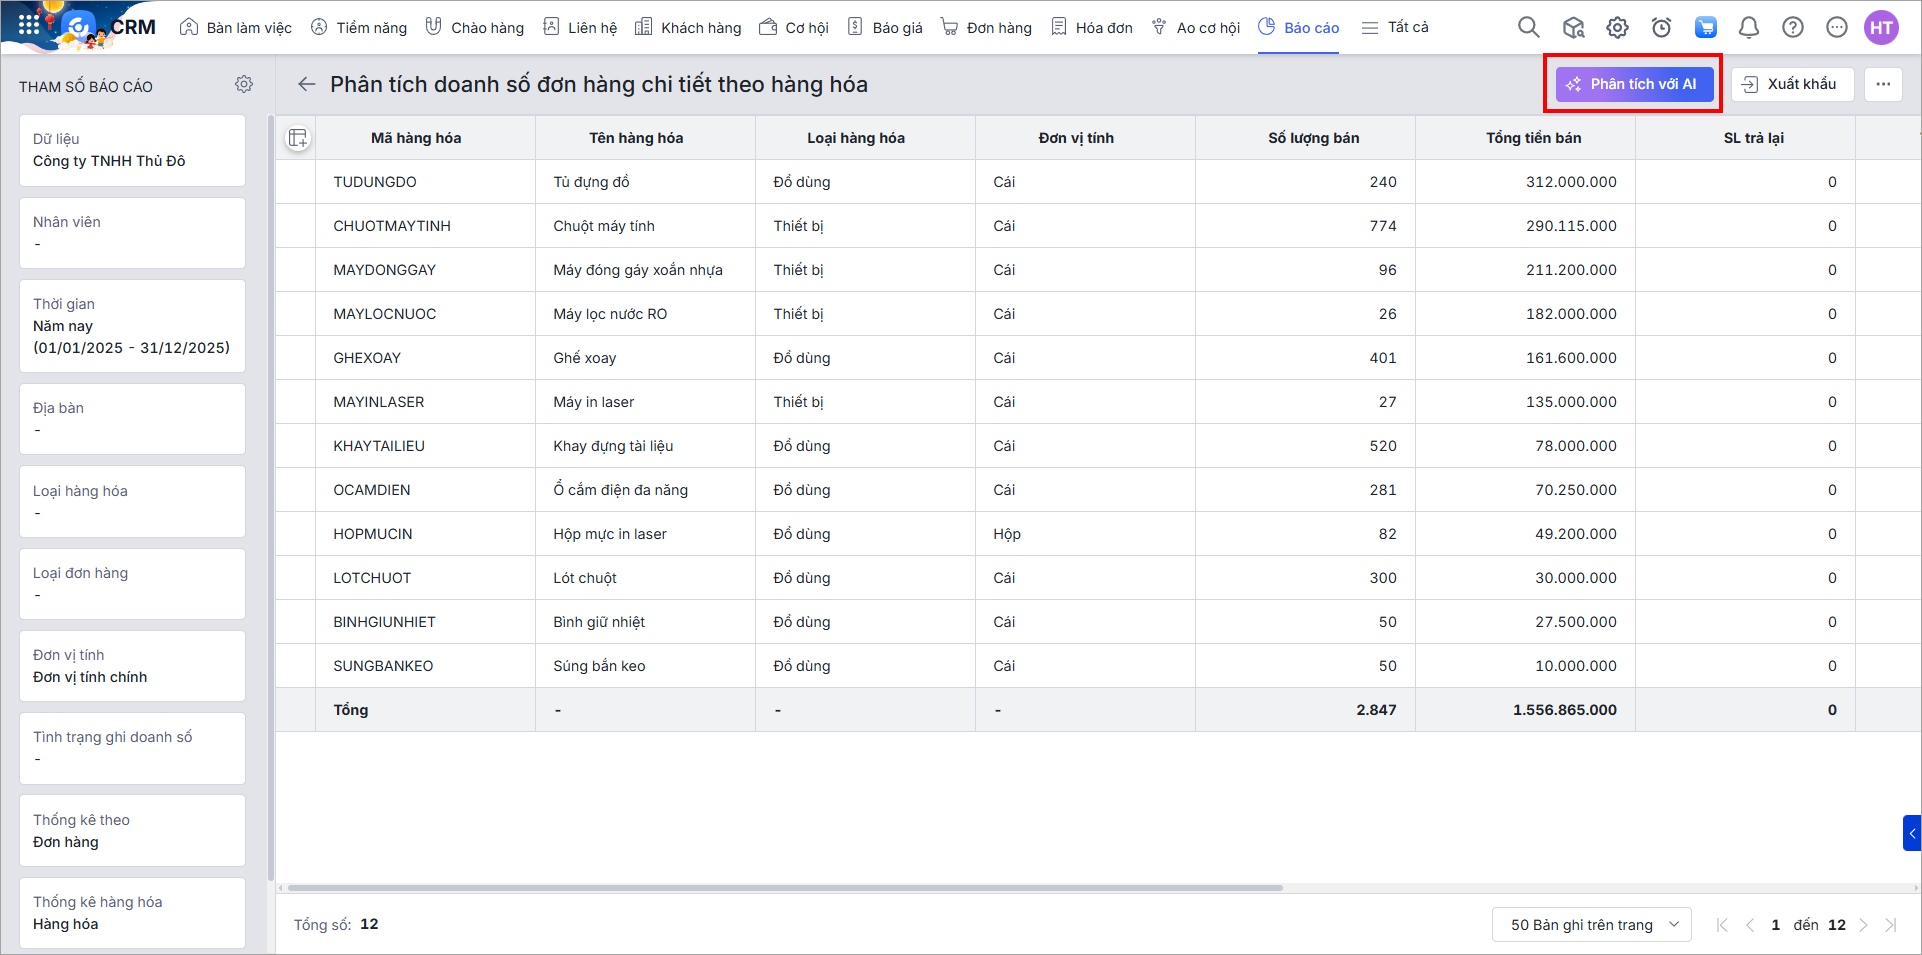
Task: Click Phân tích với AI button
Action: click(x=1633, y=84)
